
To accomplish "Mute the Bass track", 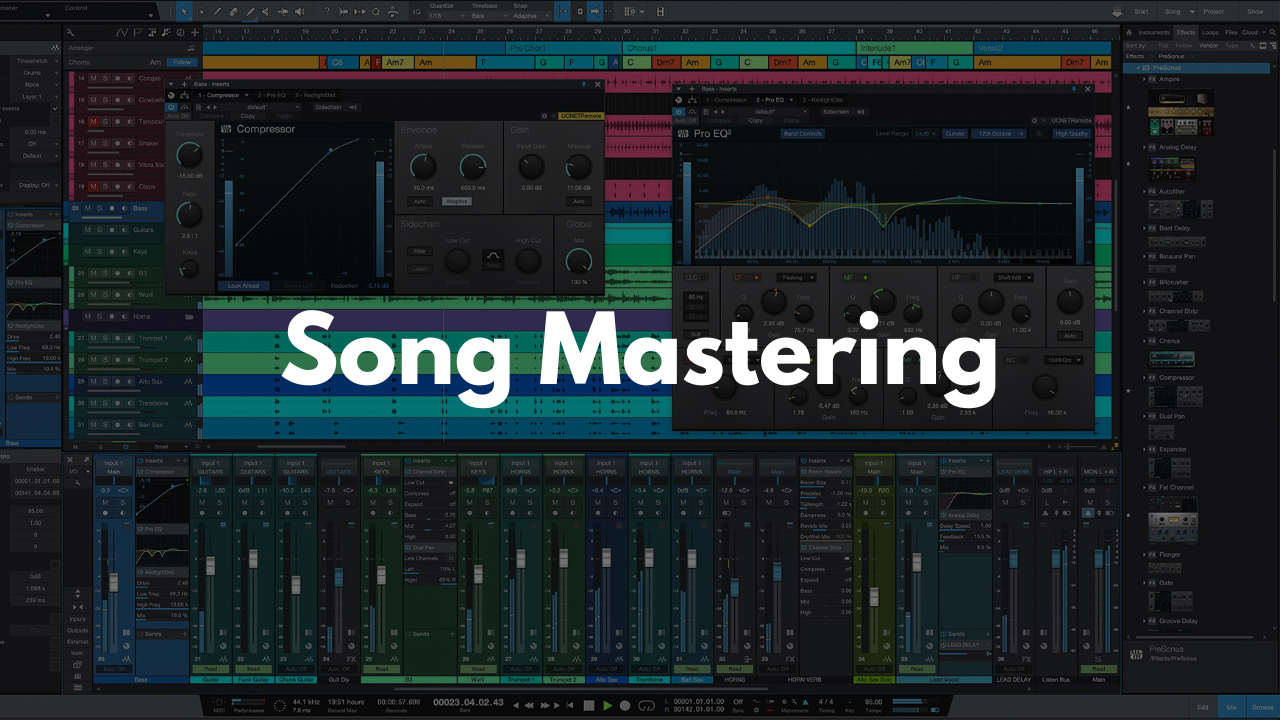I will pyautogui.click(x=86, y=208).
